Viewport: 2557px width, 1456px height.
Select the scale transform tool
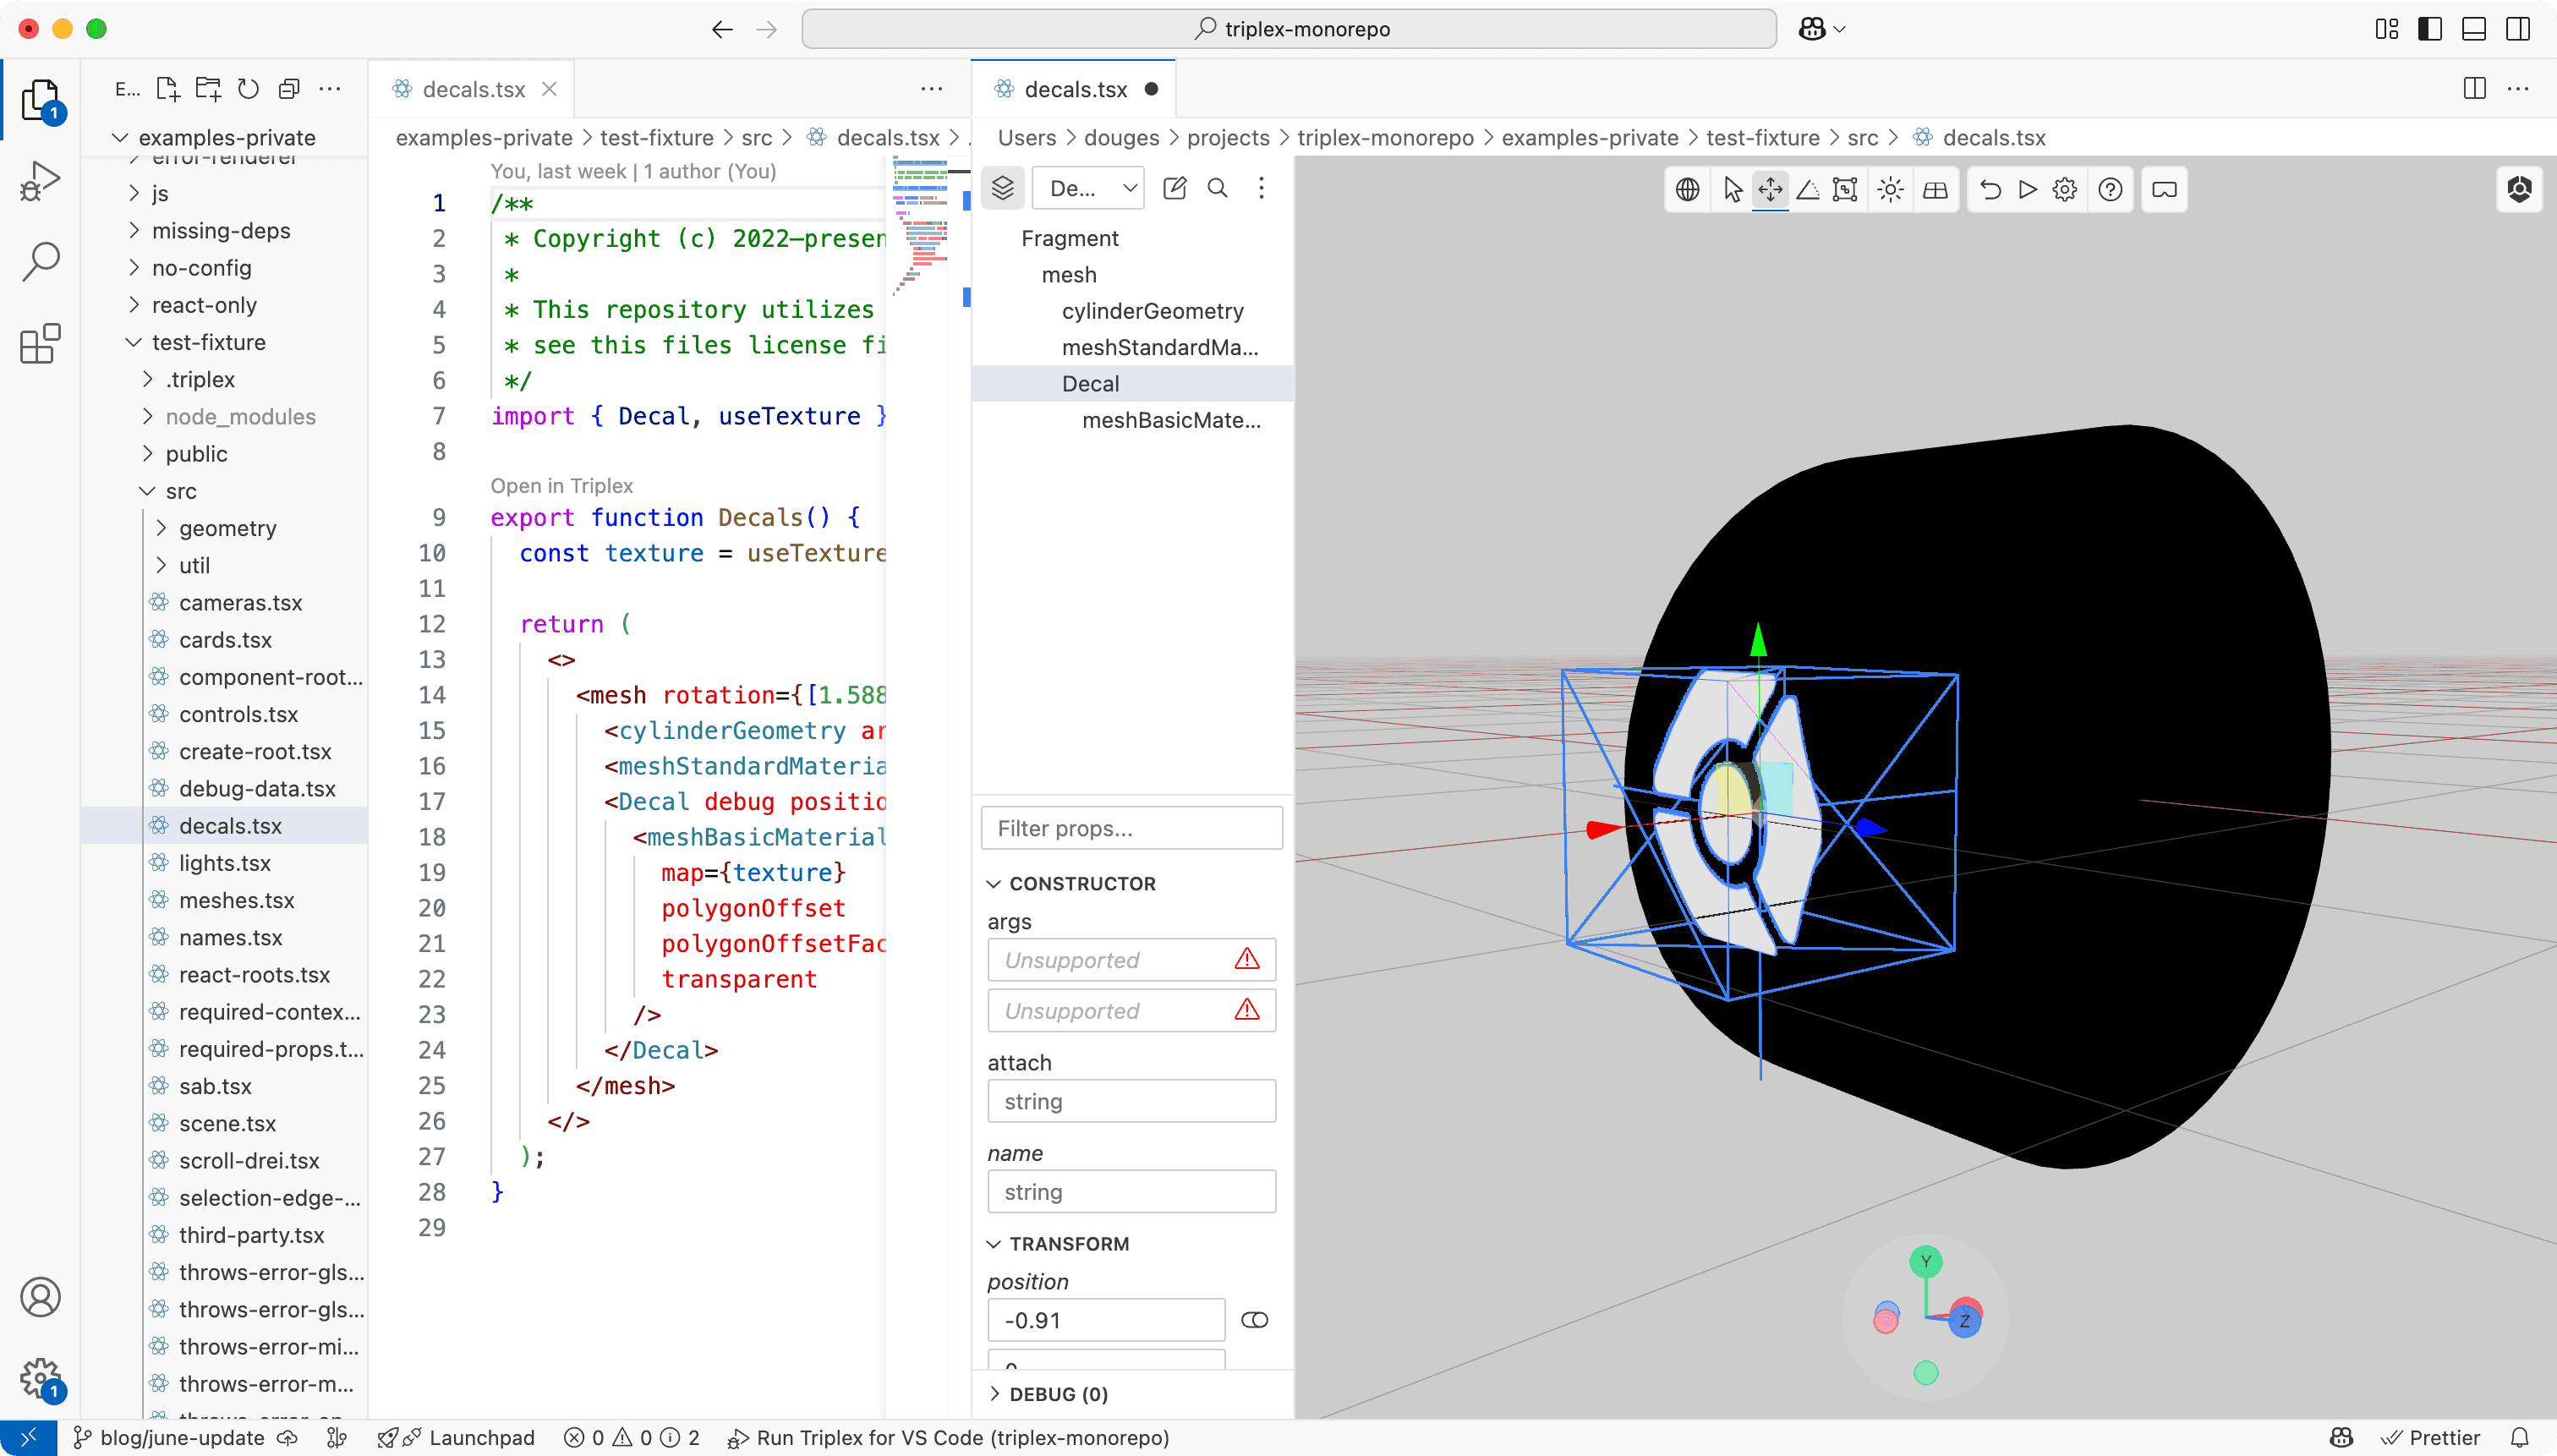point(1845,189)
